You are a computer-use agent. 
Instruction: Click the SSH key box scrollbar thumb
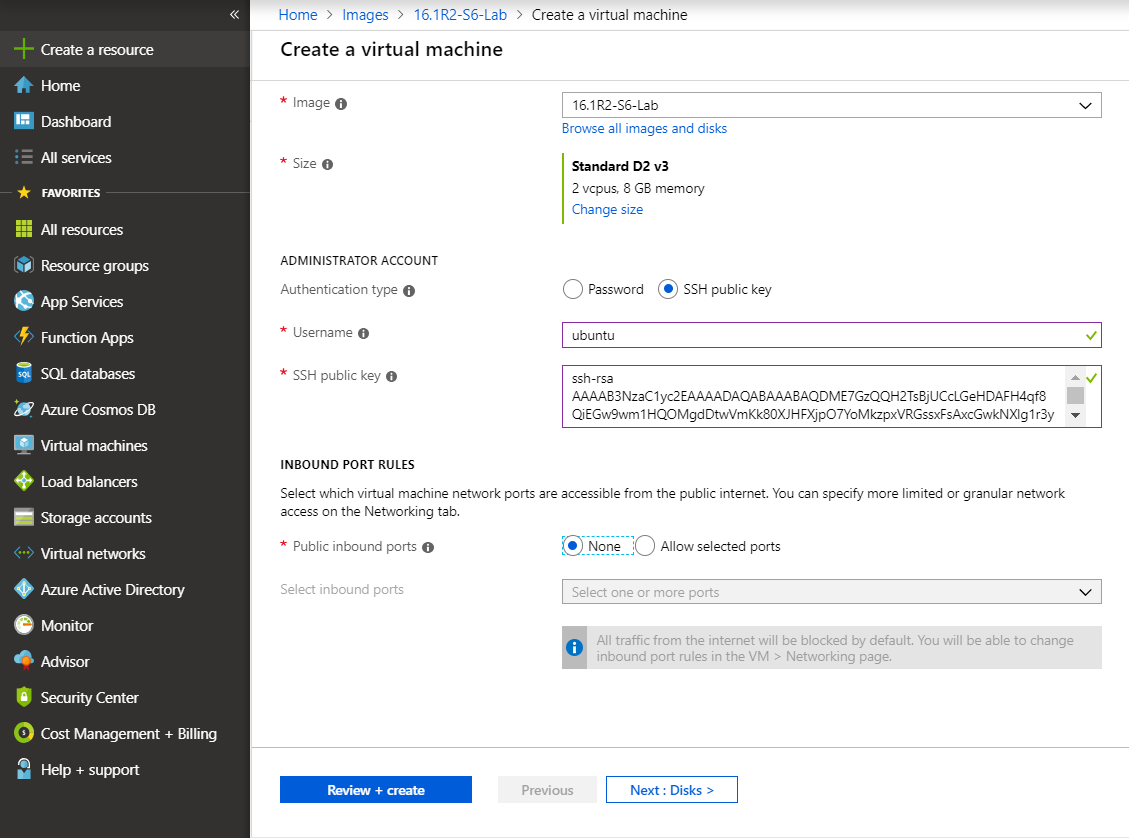[x=1075, y=395]
